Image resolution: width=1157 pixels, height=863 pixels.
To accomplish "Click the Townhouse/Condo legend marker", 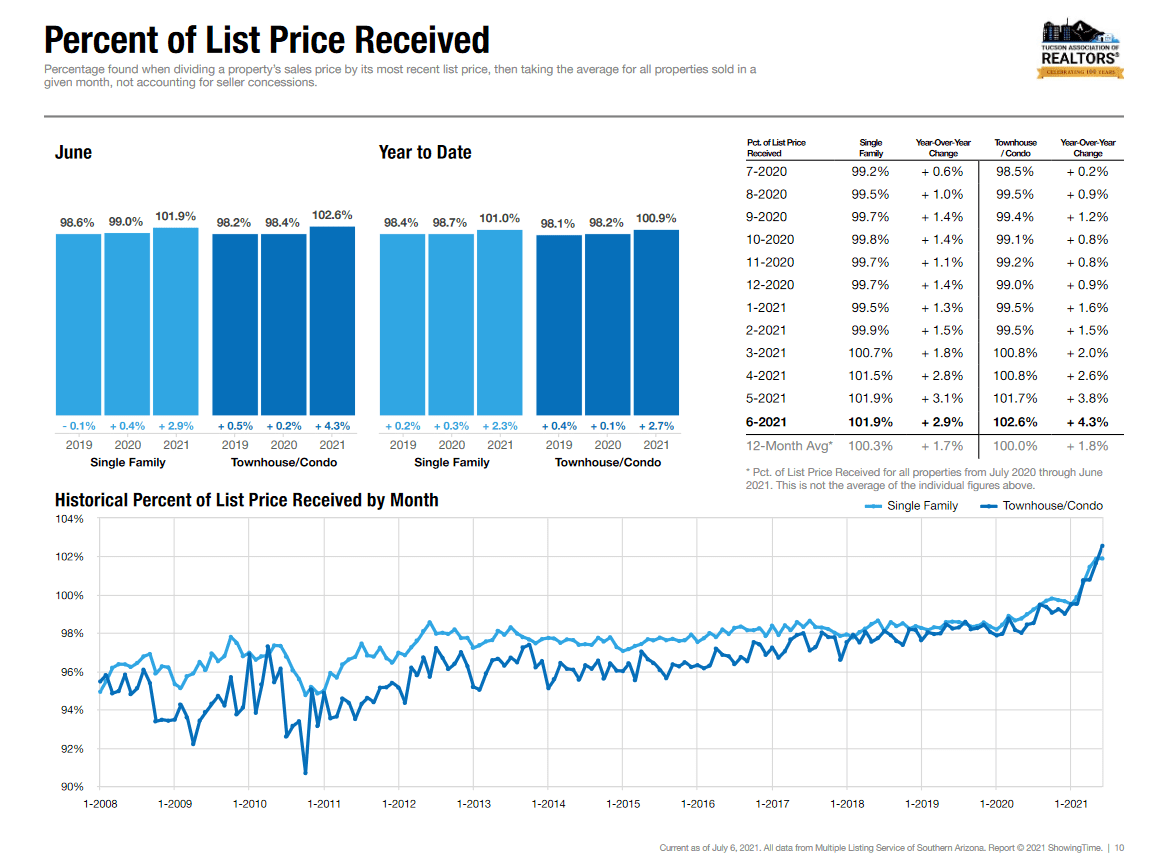I will (x=989, y=506).
